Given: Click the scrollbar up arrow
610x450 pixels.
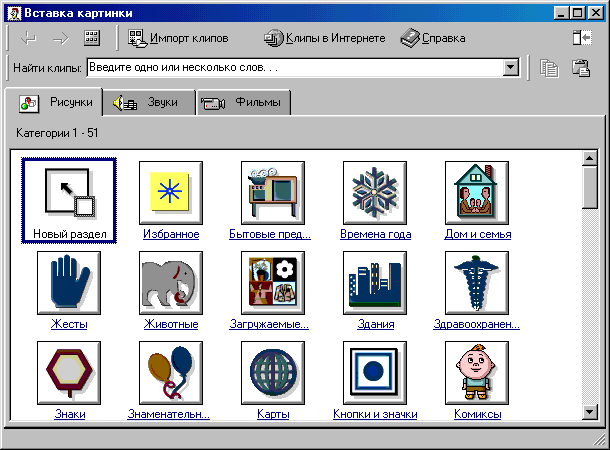Looking at the screenshot, I should click(590, 158).
